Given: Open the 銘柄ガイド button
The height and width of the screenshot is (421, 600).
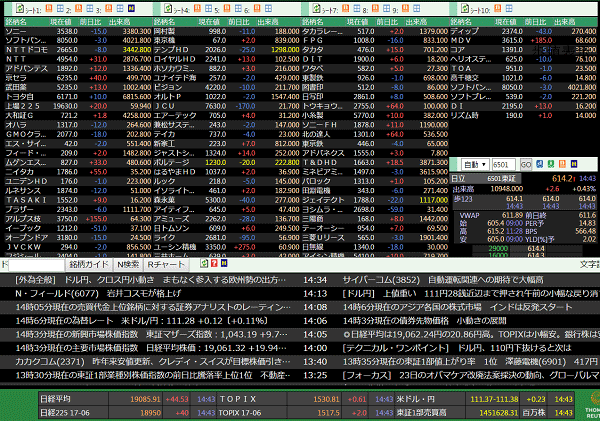Looking at the screenshot, I should click(89, 264).
